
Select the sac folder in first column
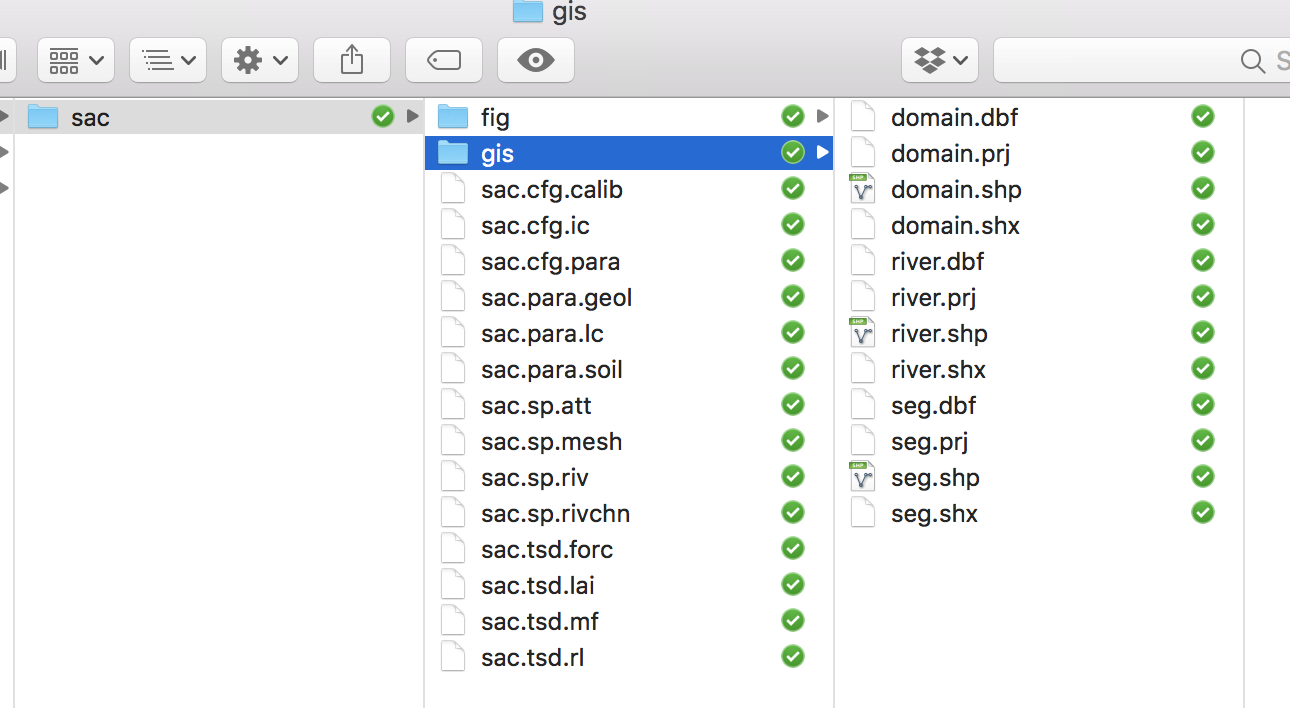[x=90, y=117]
